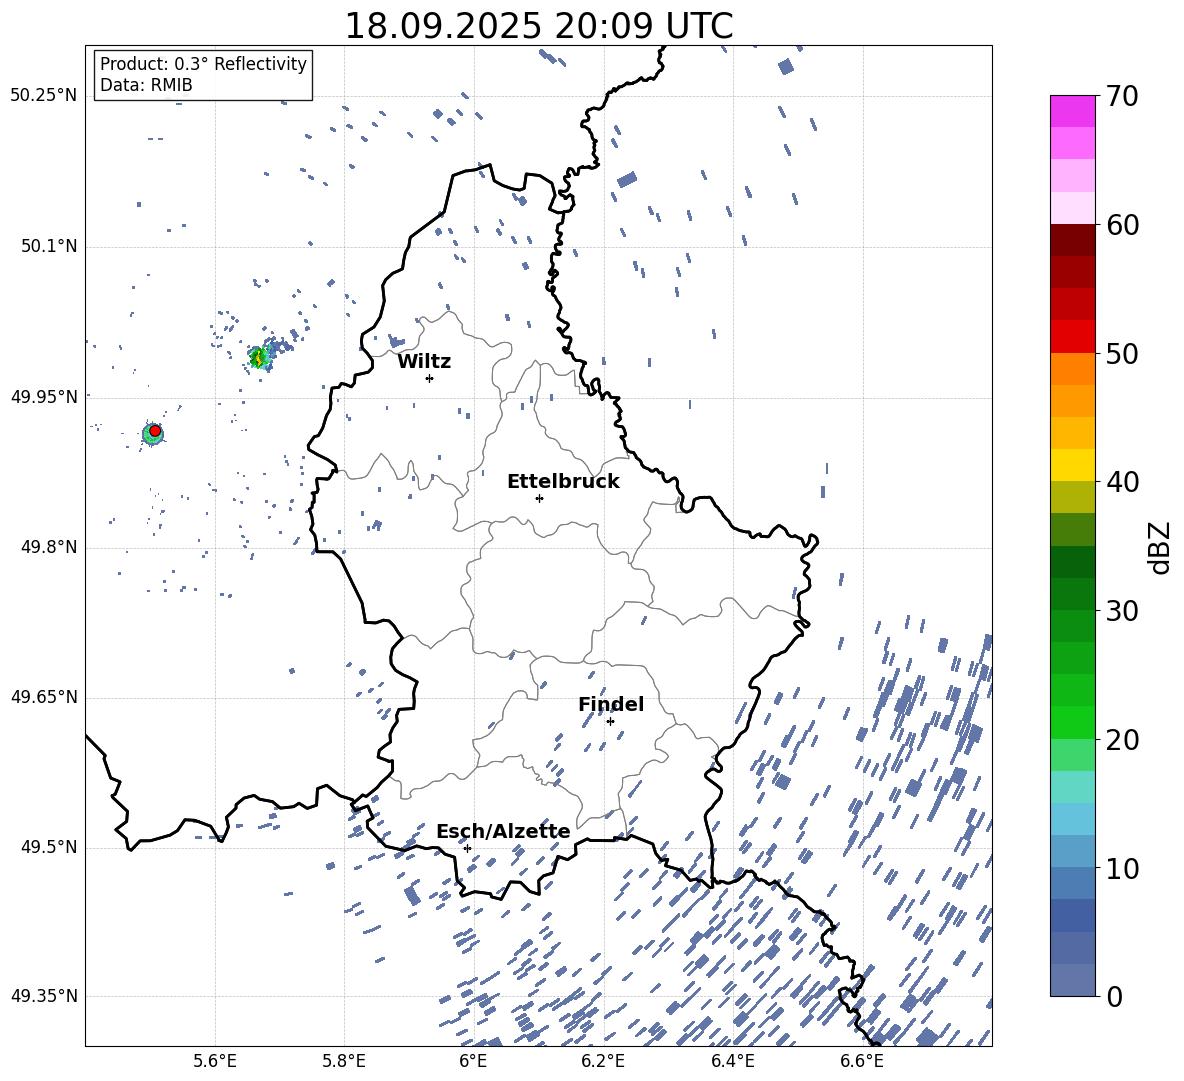Click the red dot radar marker
This screenshot has width=1184, height=1081.
[155, 431]
